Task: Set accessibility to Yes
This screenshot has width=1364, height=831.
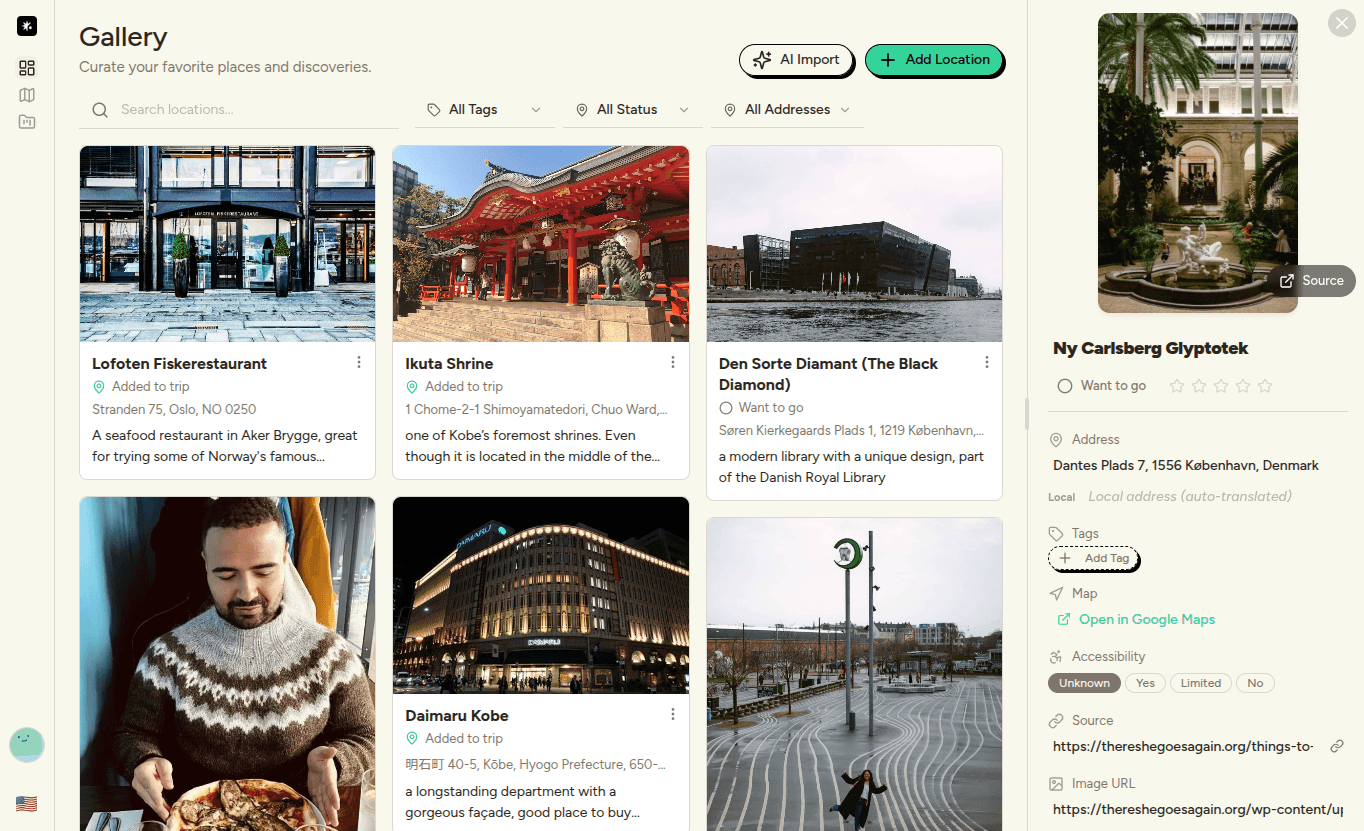Action: point(1145,684)
